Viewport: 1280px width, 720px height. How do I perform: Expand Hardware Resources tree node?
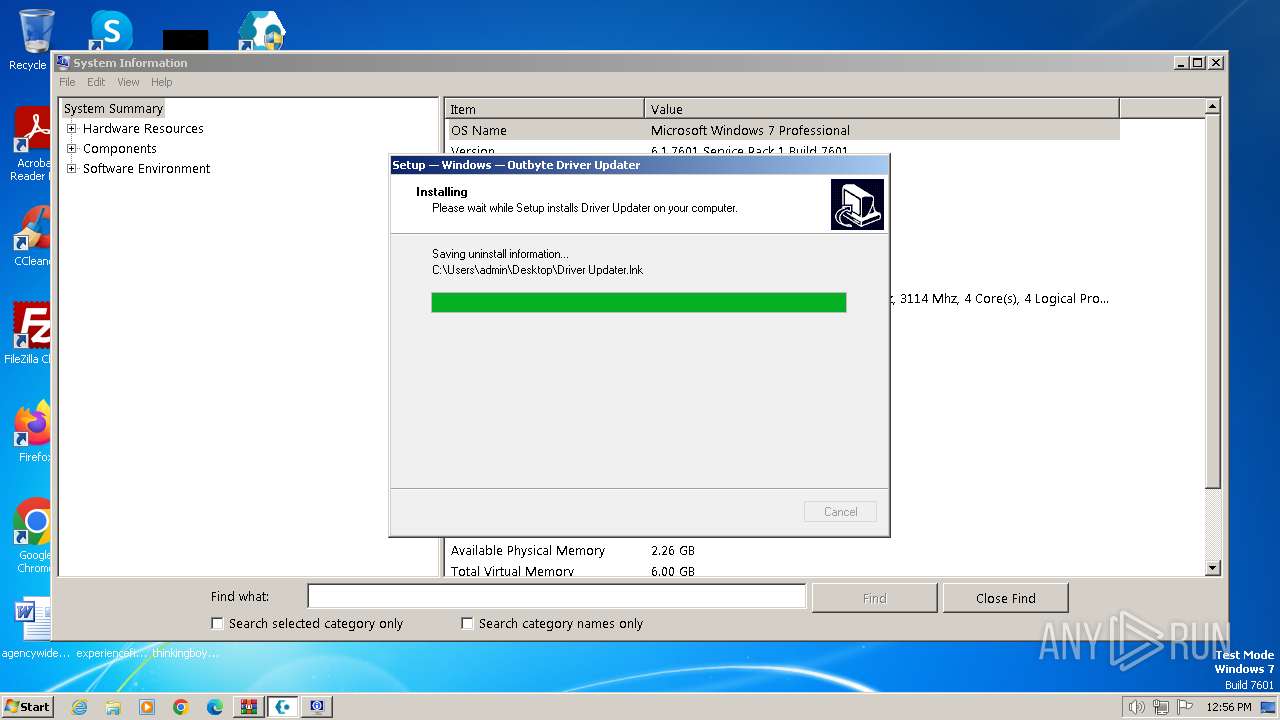point(72,128)
